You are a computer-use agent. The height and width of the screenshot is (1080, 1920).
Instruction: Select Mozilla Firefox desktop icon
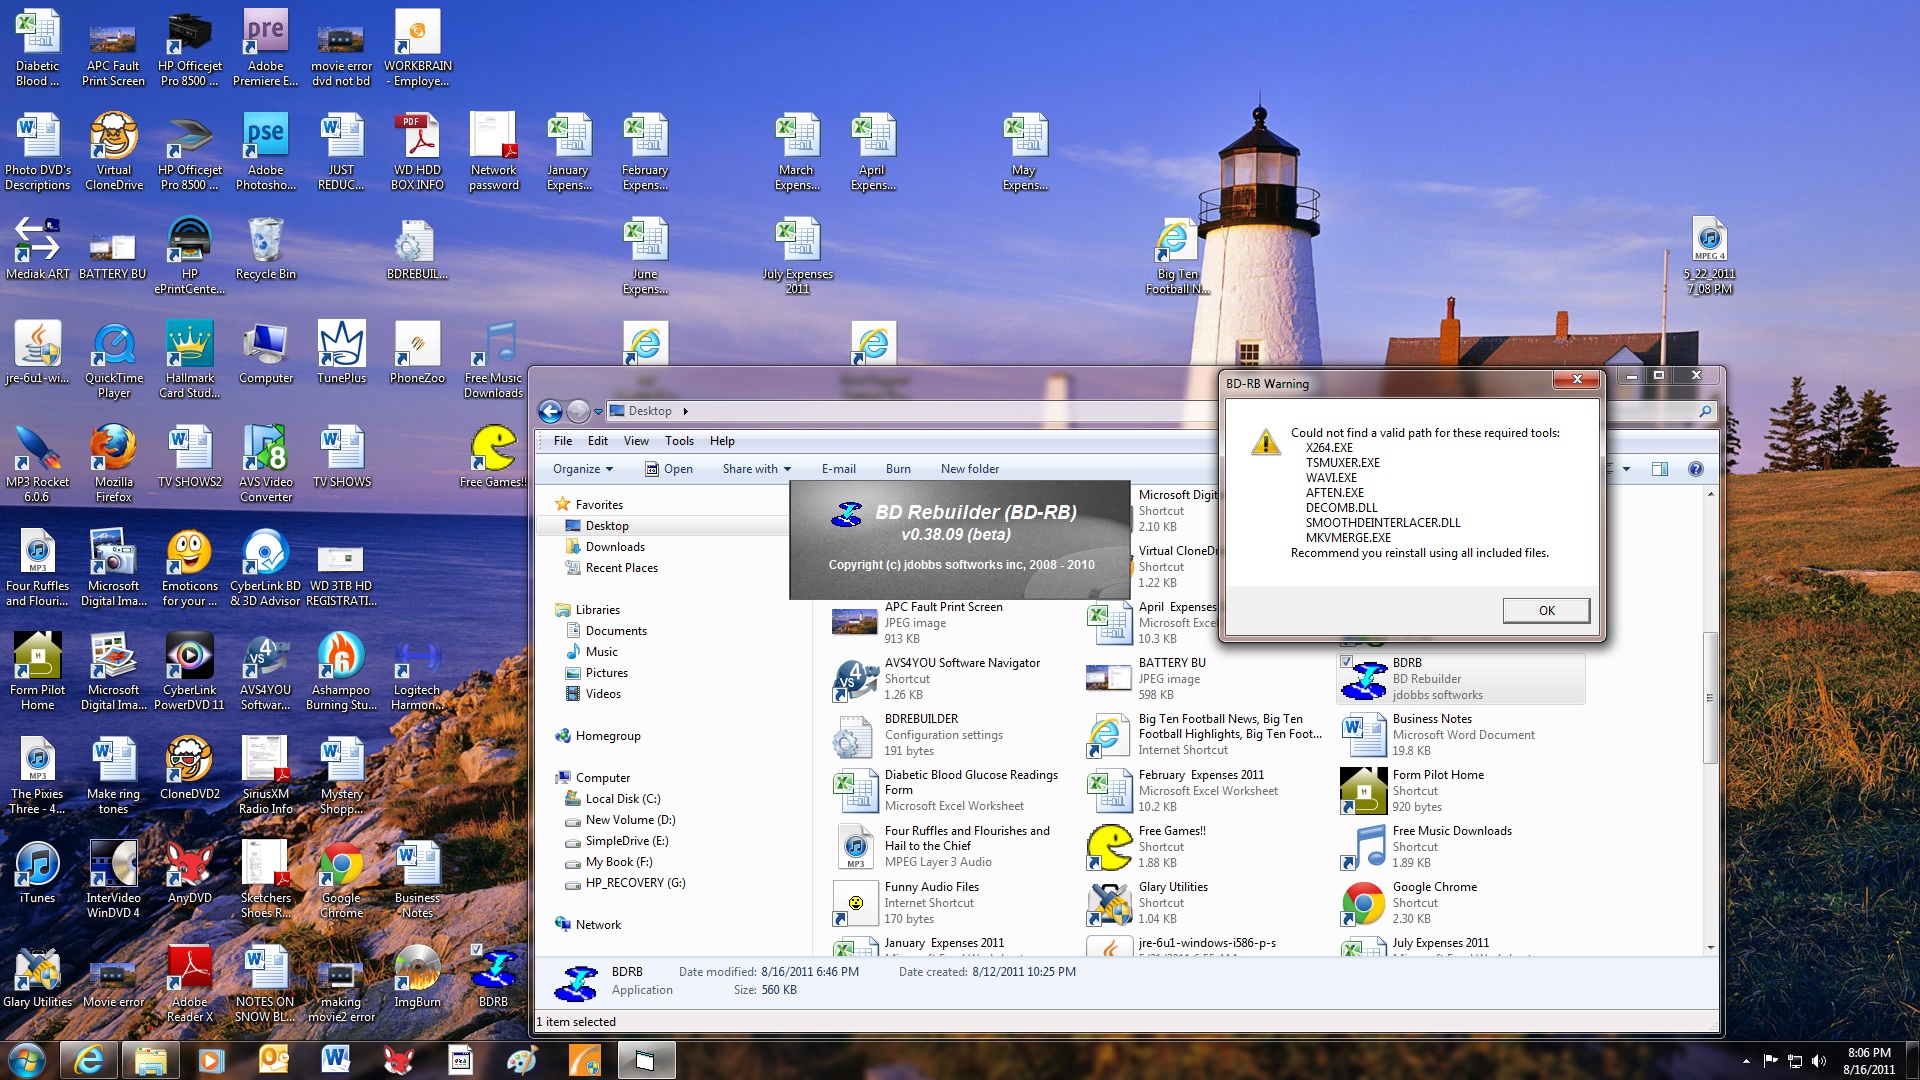point(113,462)
